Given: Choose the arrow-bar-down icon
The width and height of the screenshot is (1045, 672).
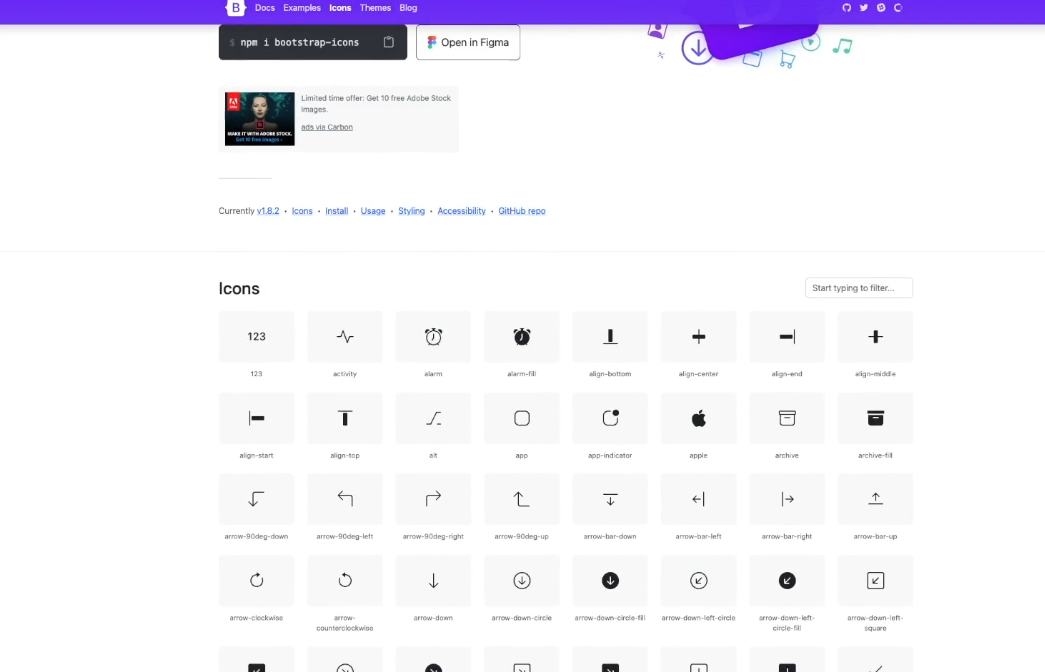Looking at the screenshot, I should coord(610,499).
